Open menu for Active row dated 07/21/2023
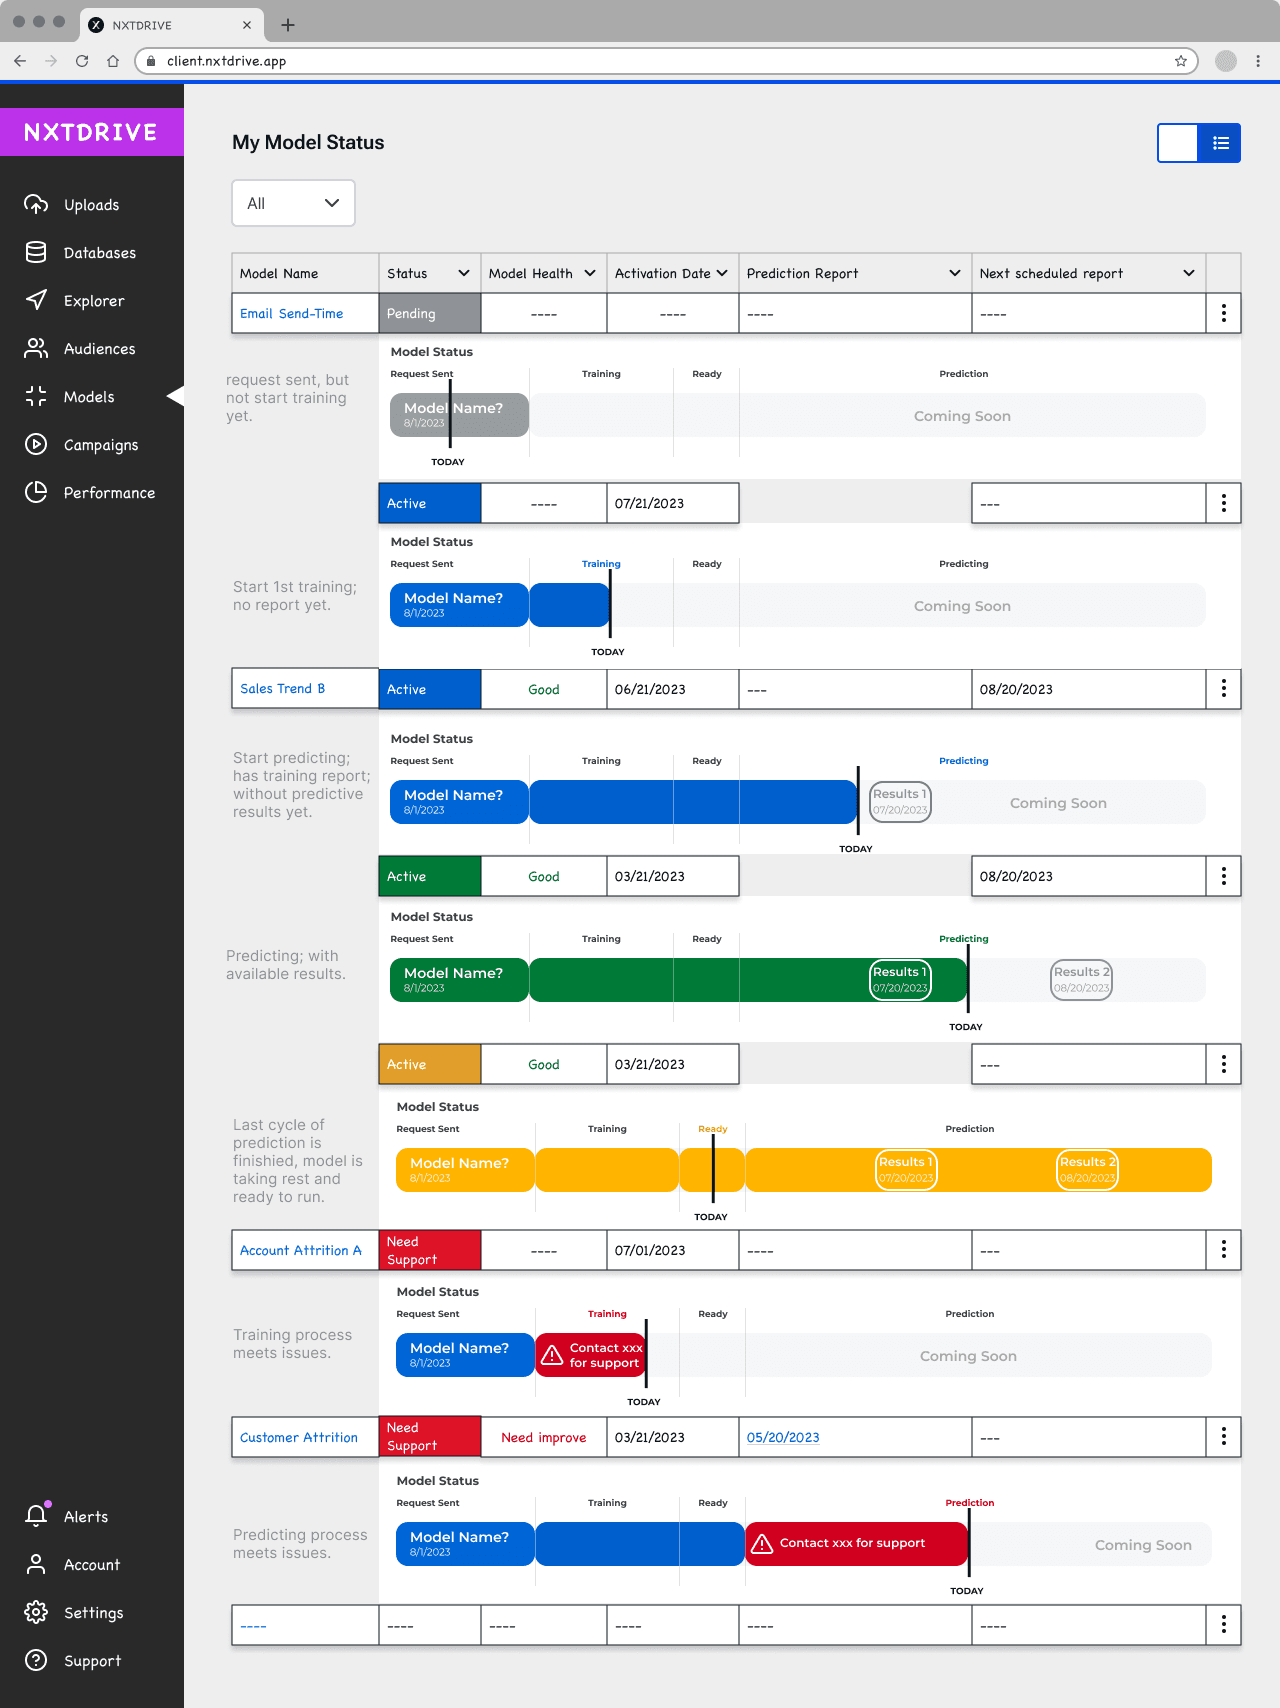Viewport: 1280px width, 1708px height. pos(1223,503)
